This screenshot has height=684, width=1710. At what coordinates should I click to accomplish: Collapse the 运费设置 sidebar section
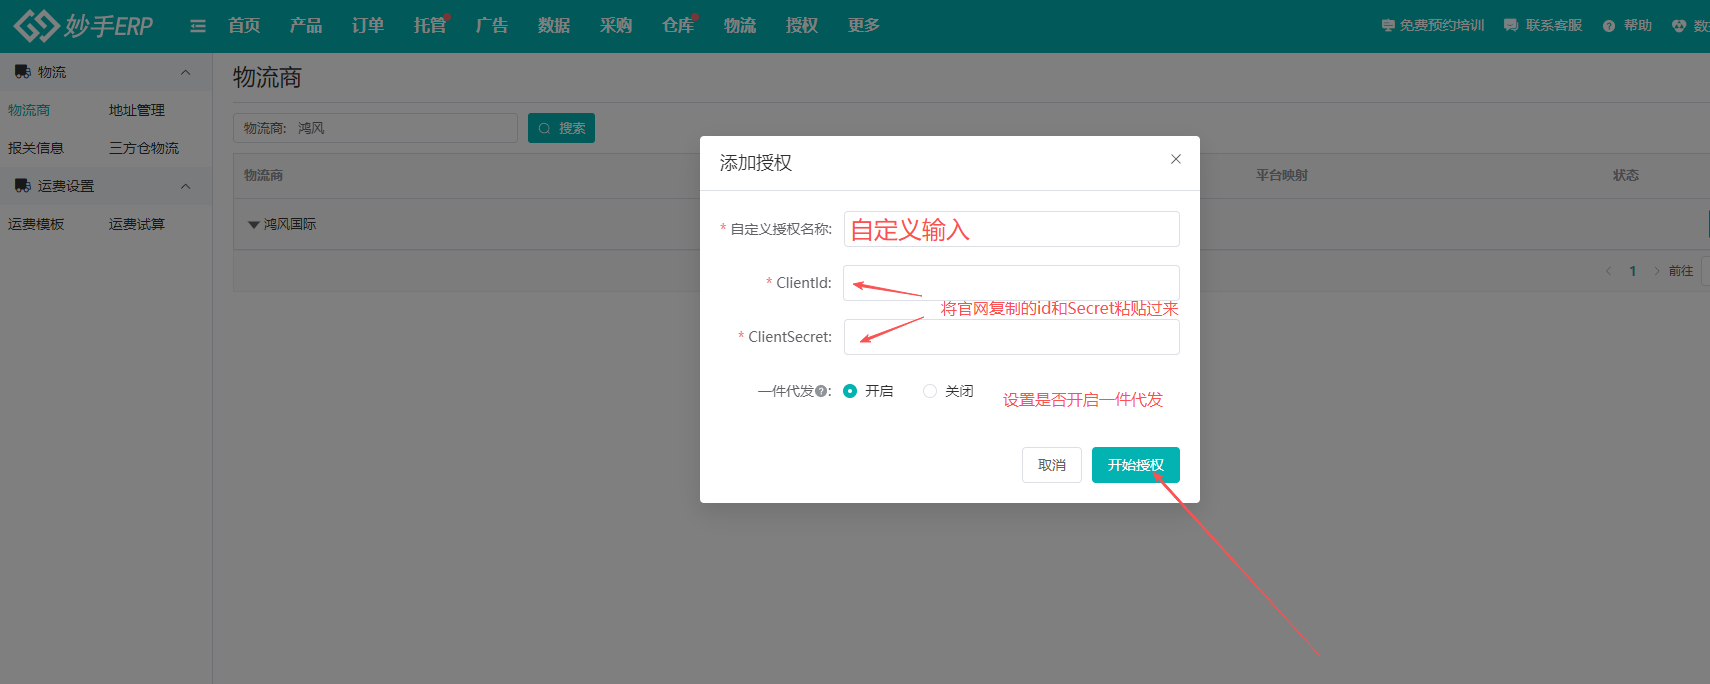click(185, 186)
